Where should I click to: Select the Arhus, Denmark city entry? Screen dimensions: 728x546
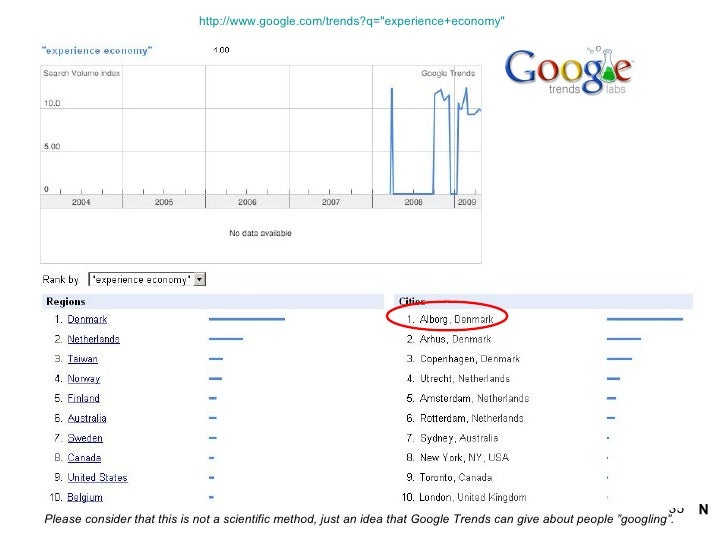click(x=455, y=339)
